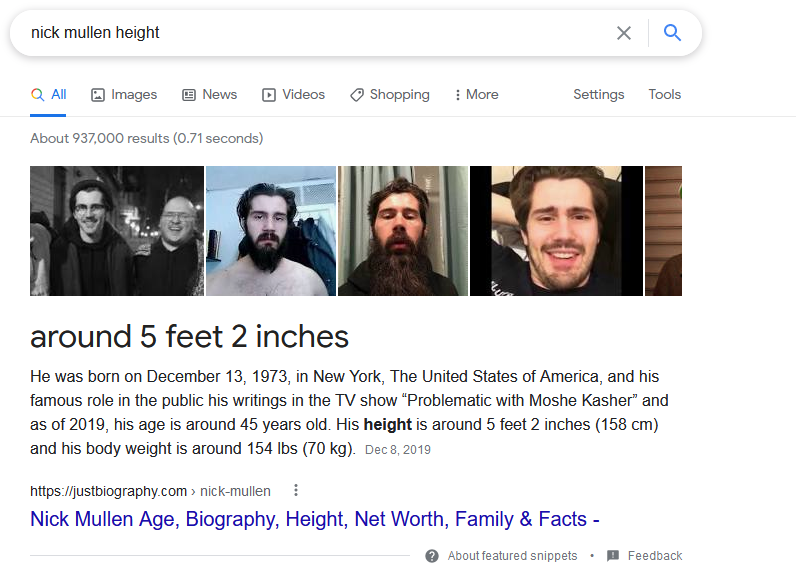Go to the Shopping tab
This screenshot has height=579, width=796.
[389, 95]
